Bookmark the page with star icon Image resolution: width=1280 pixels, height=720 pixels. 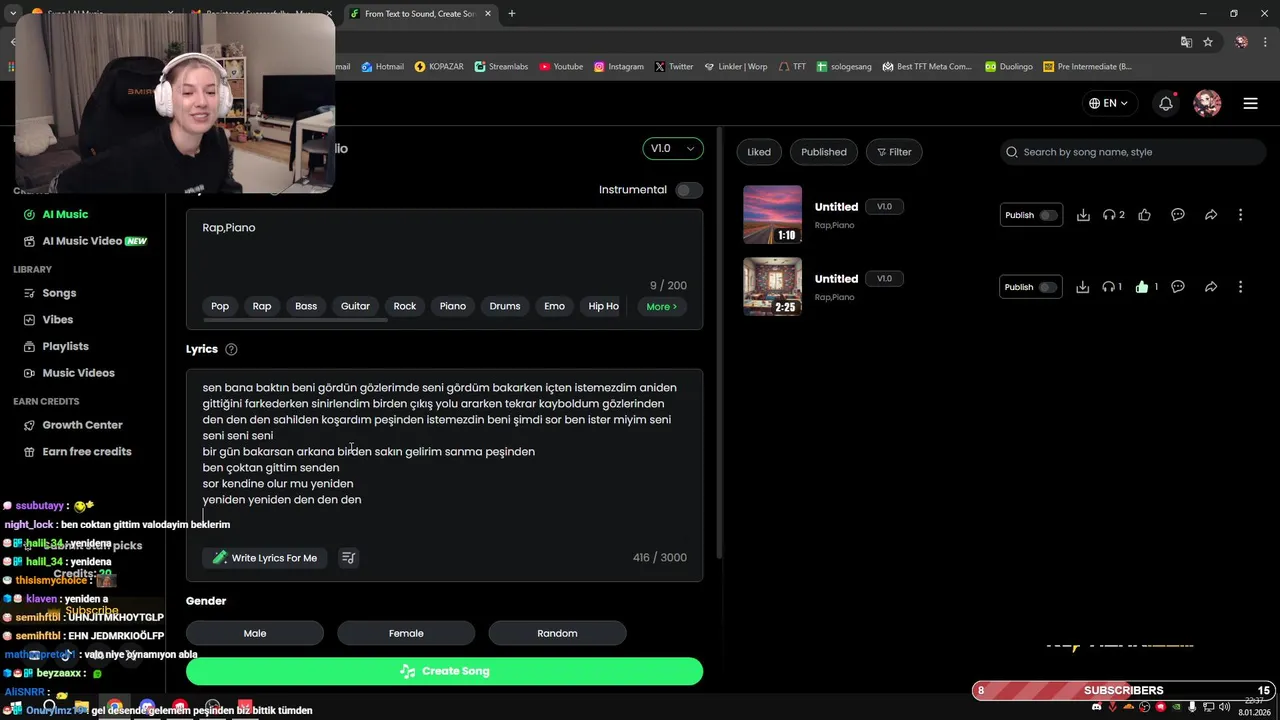[1208, 42]
